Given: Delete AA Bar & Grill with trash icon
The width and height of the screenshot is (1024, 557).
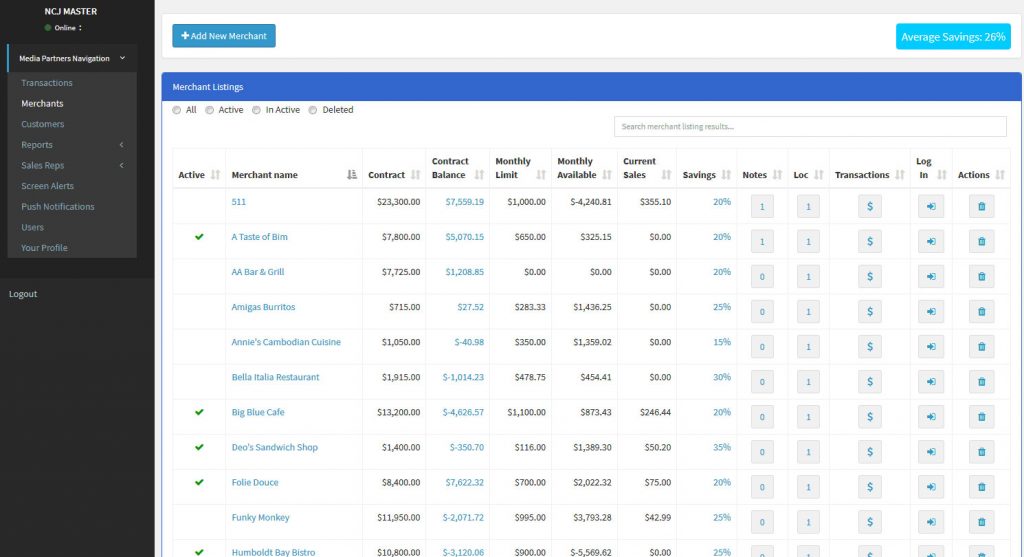Looking at the screenshot, I should (x=982, y=277).
